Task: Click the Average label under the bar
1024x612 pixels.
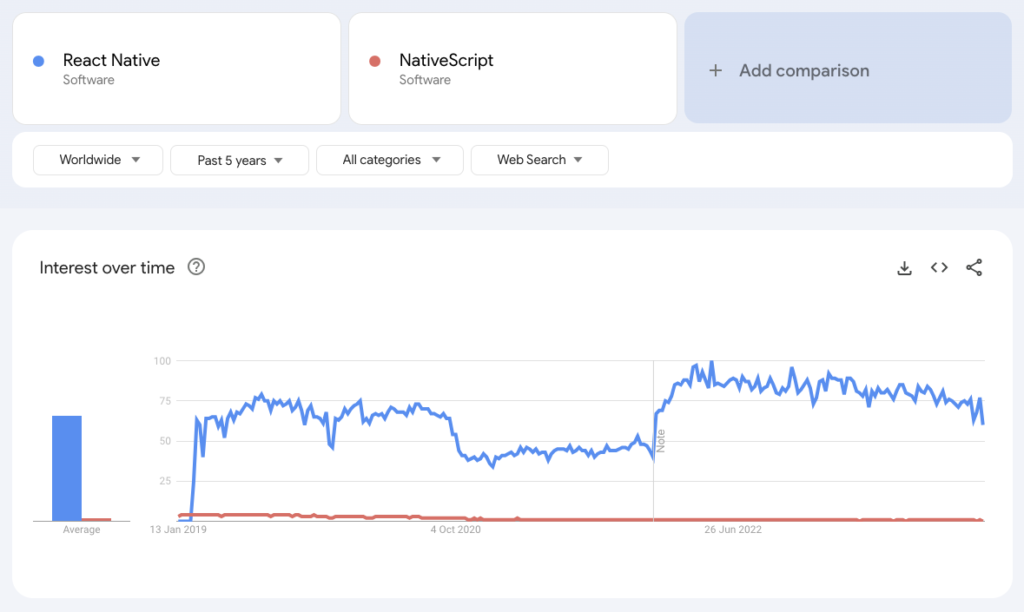Action: coord(82,530)
